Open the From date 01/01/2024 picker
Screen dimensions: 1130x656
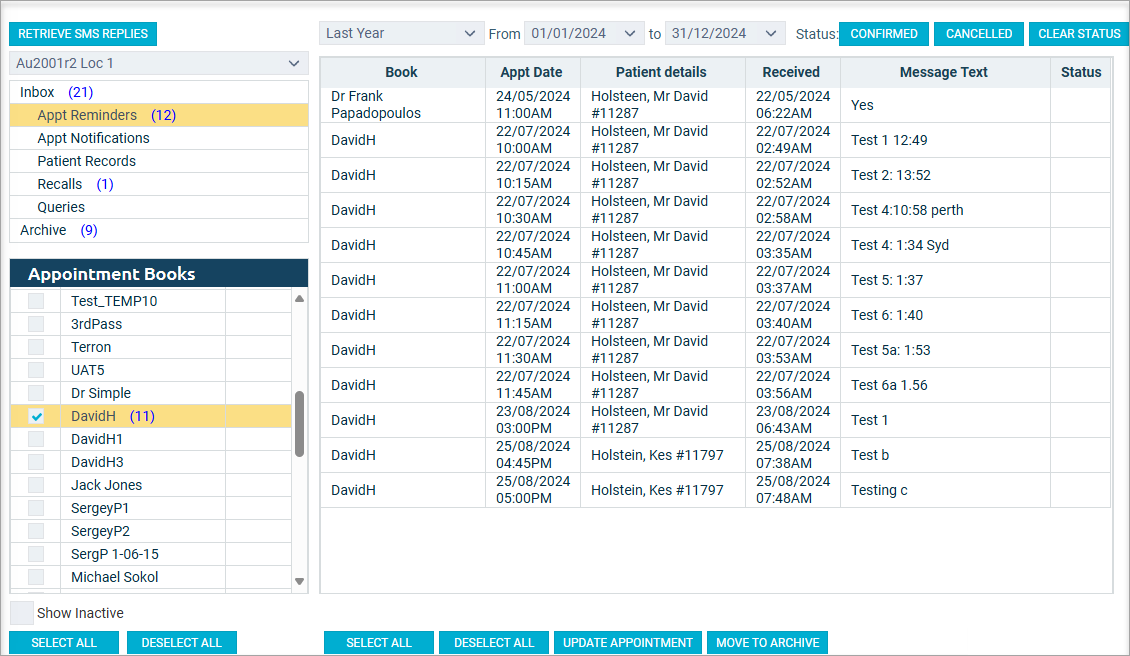tap(584, 33)
